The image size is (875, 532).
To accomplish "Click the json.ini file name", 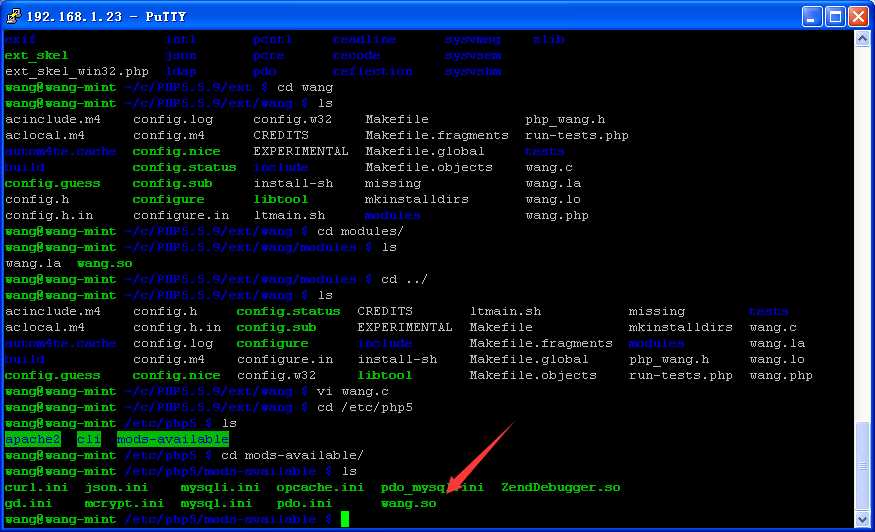I will [116, 487].
